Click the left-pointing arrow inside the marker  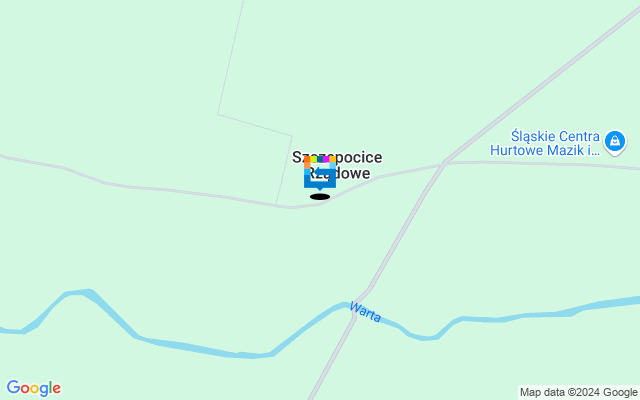pyautogui.click(x=323, y=172)
